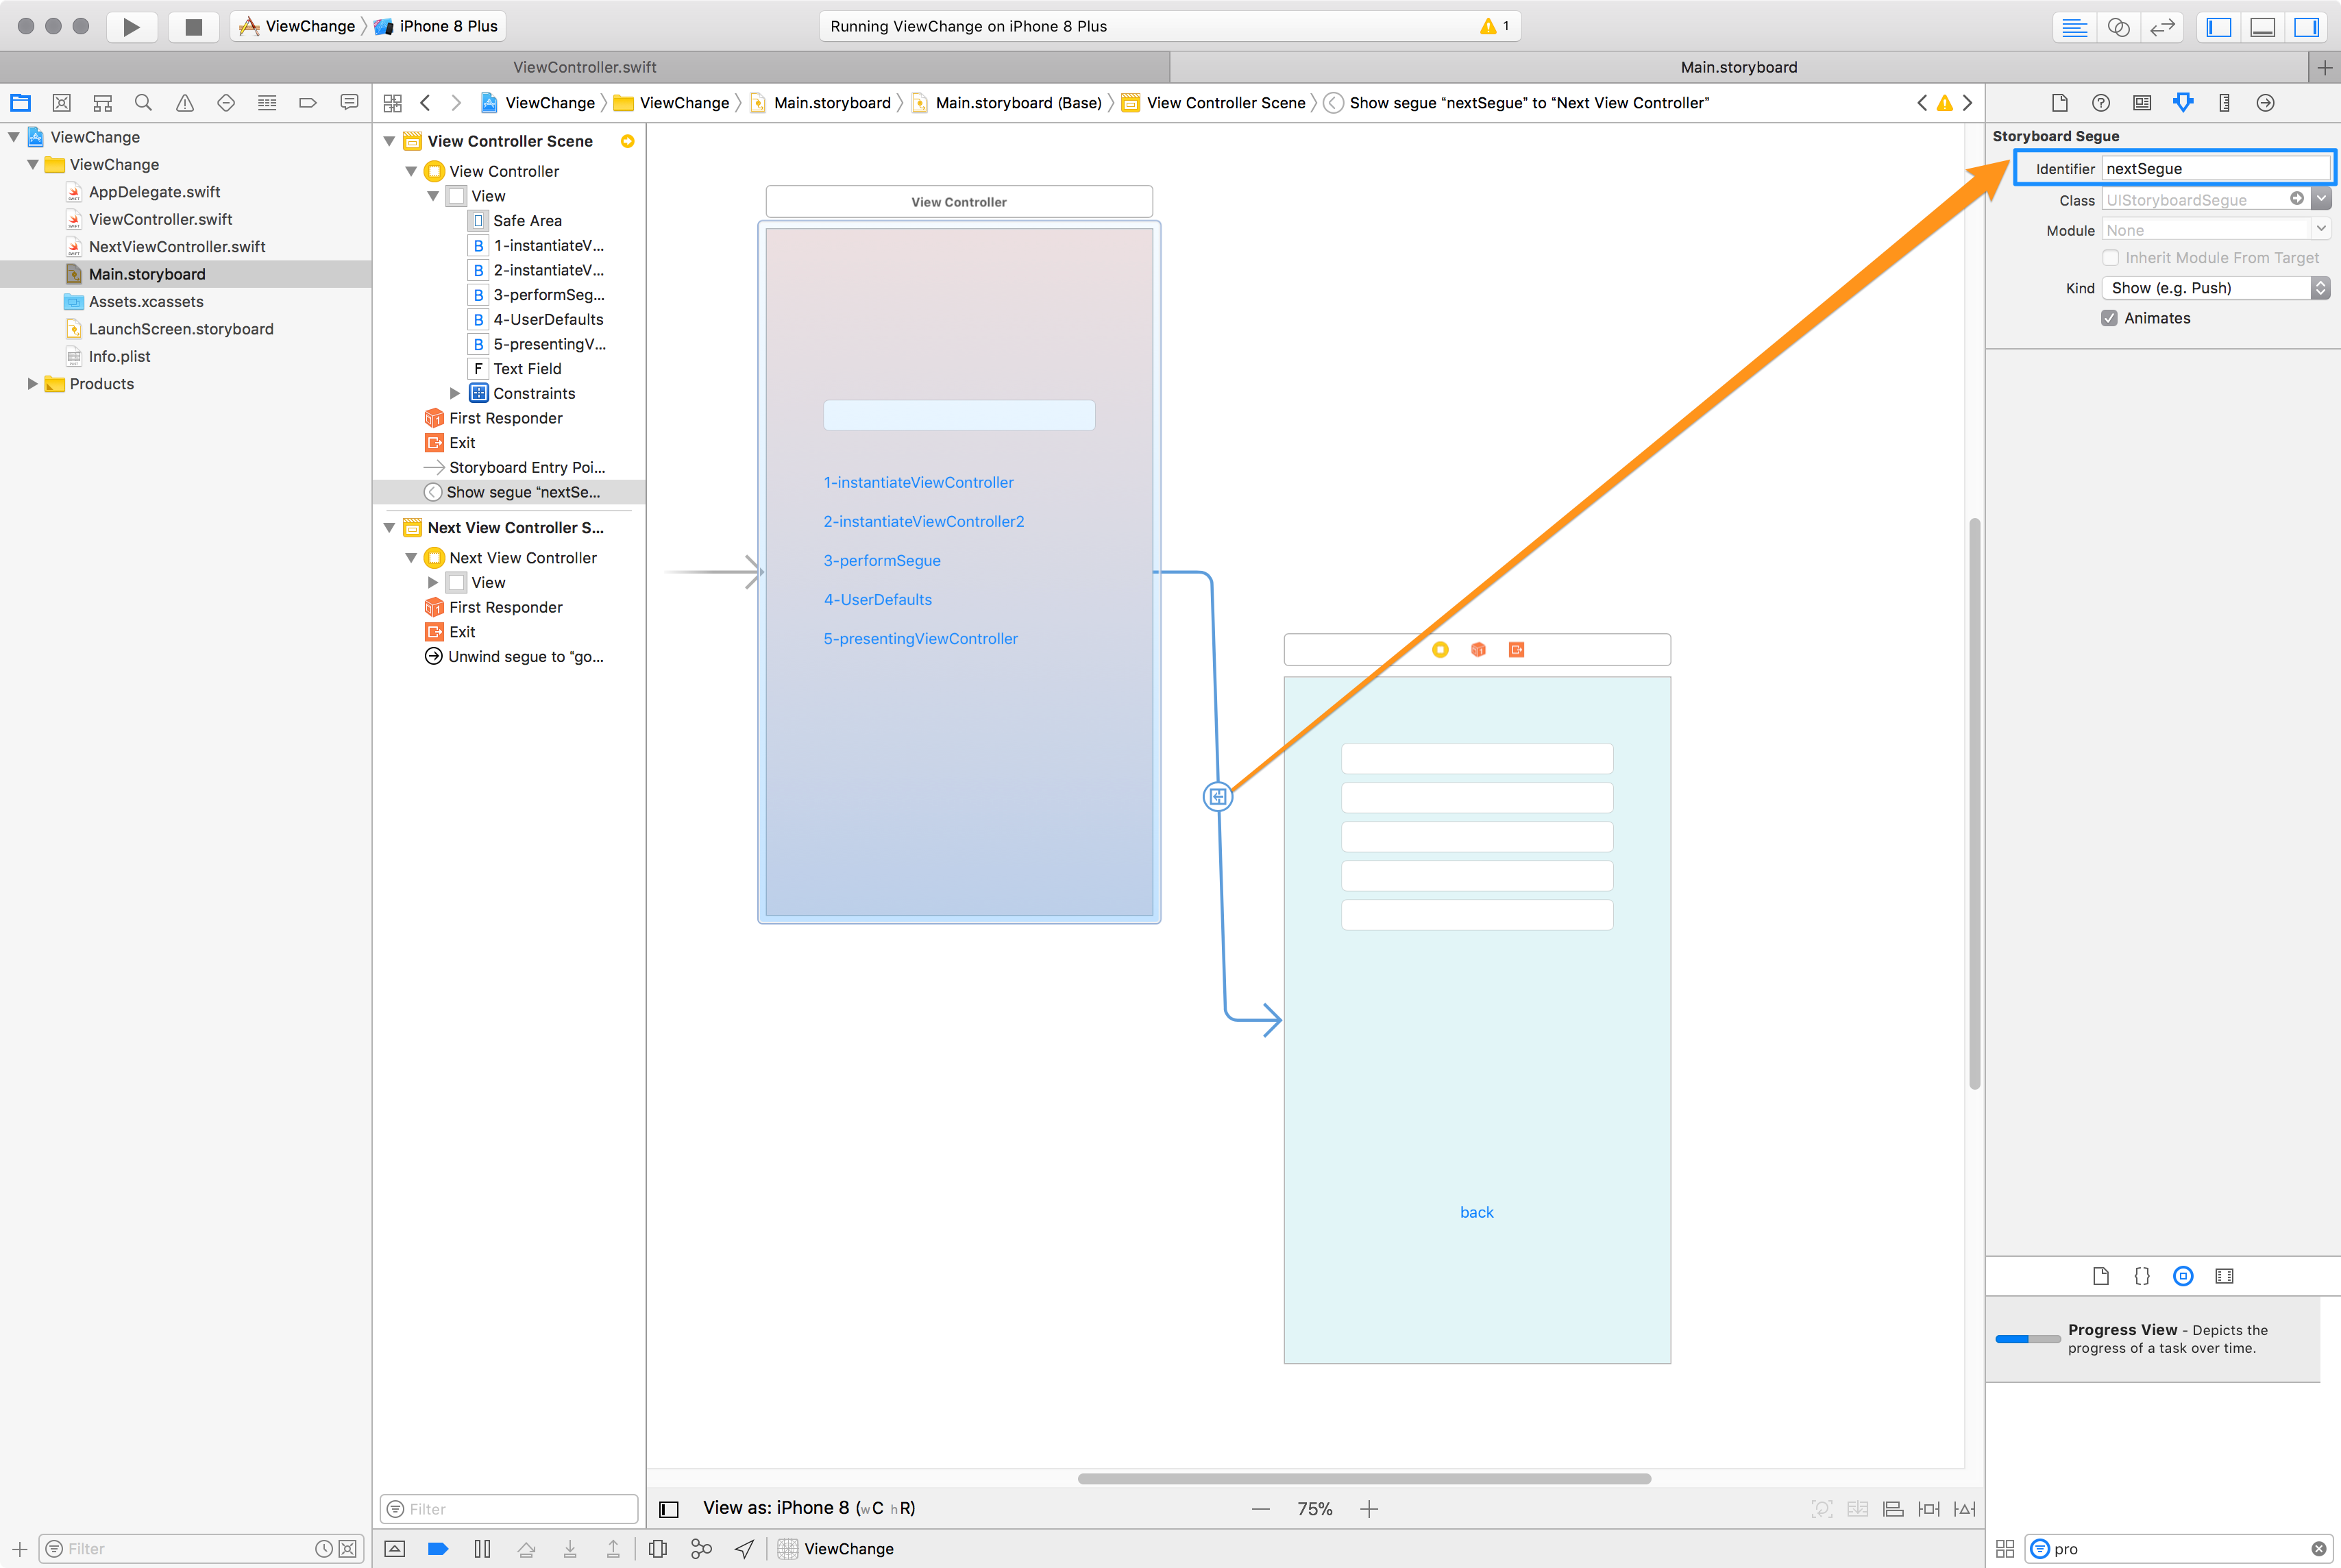This screenshot has width=2341, height=1568.
Task: Open the Size inspector ruler icon
Action: (2224, 102)
